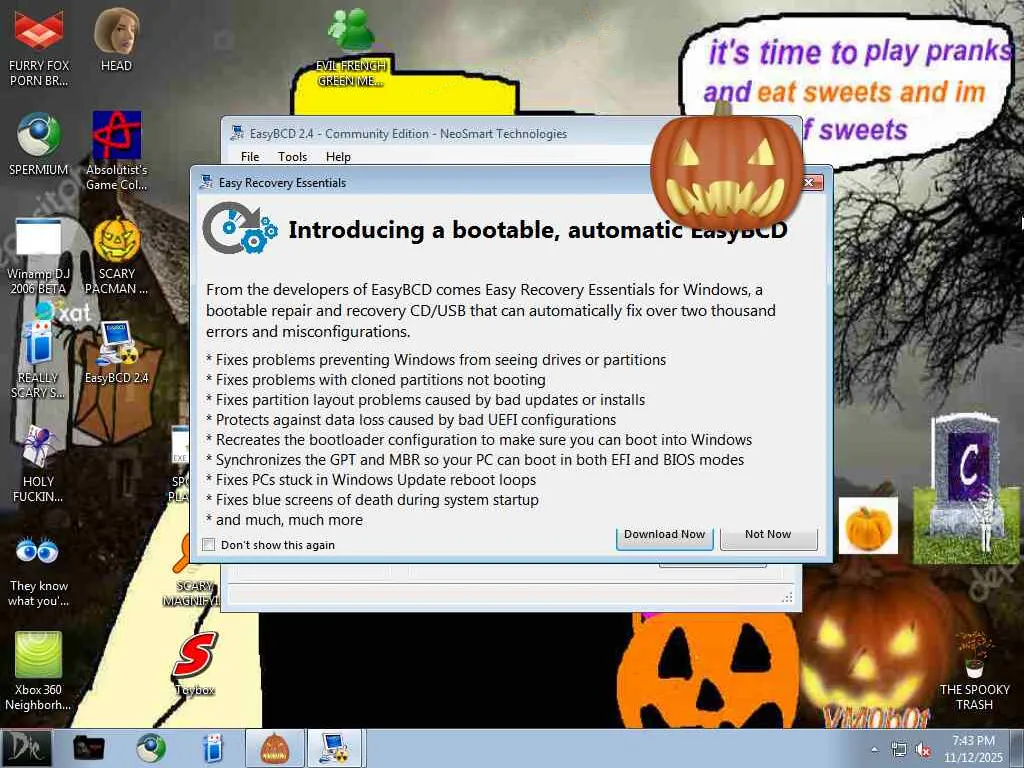Switch to the pumpkin taskbar app
Image resolution: width=1024 pixels, height=768 pixels.
point(274,748)
